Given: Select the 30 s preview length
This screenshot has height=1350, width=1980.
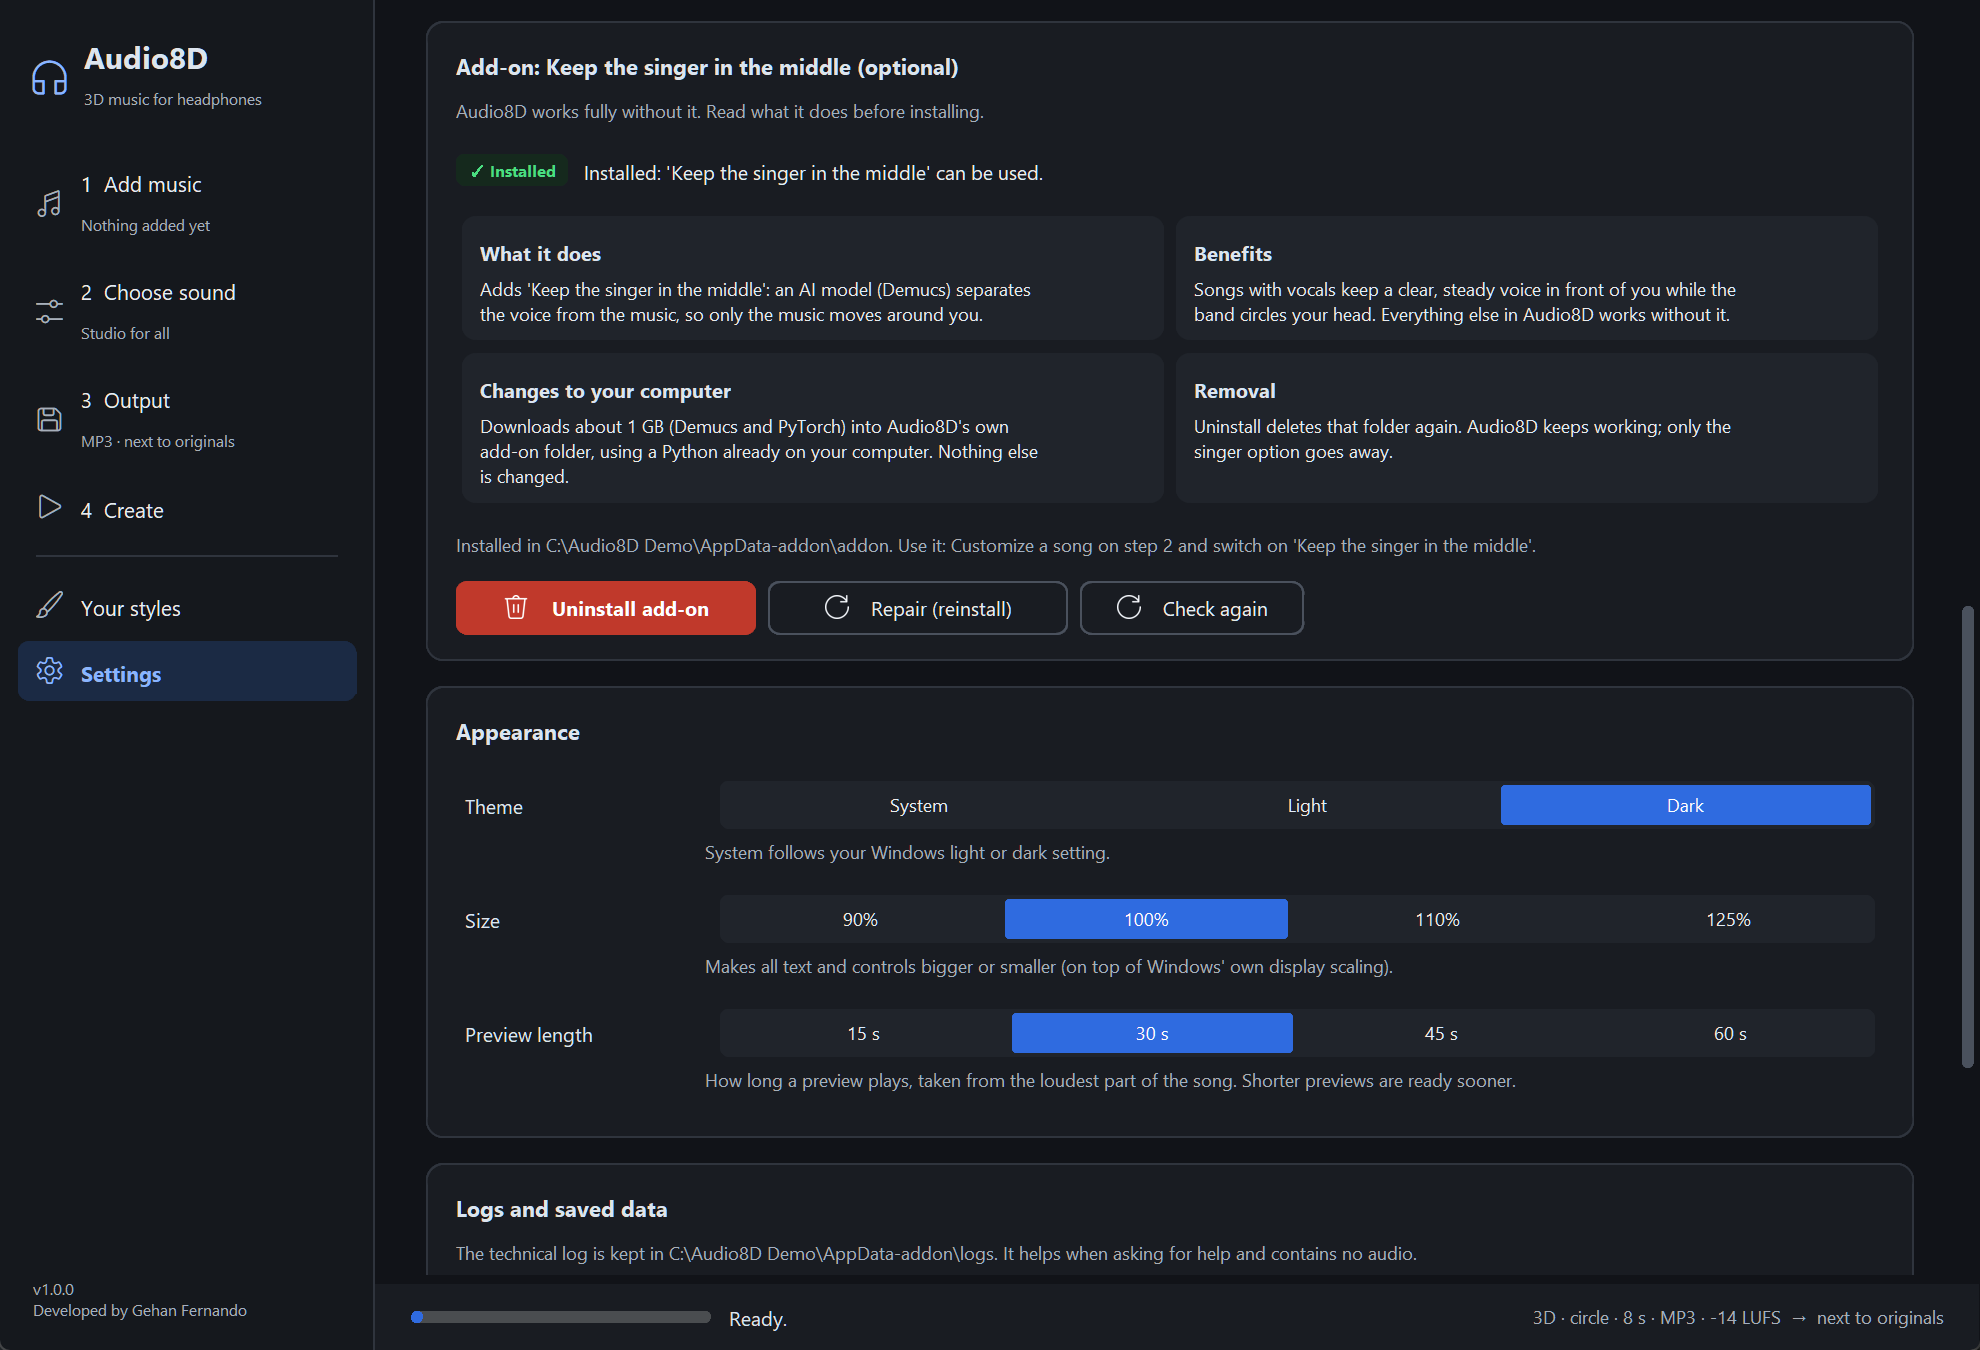Looking at the screenshot, I should (x=1152, y=1033).
